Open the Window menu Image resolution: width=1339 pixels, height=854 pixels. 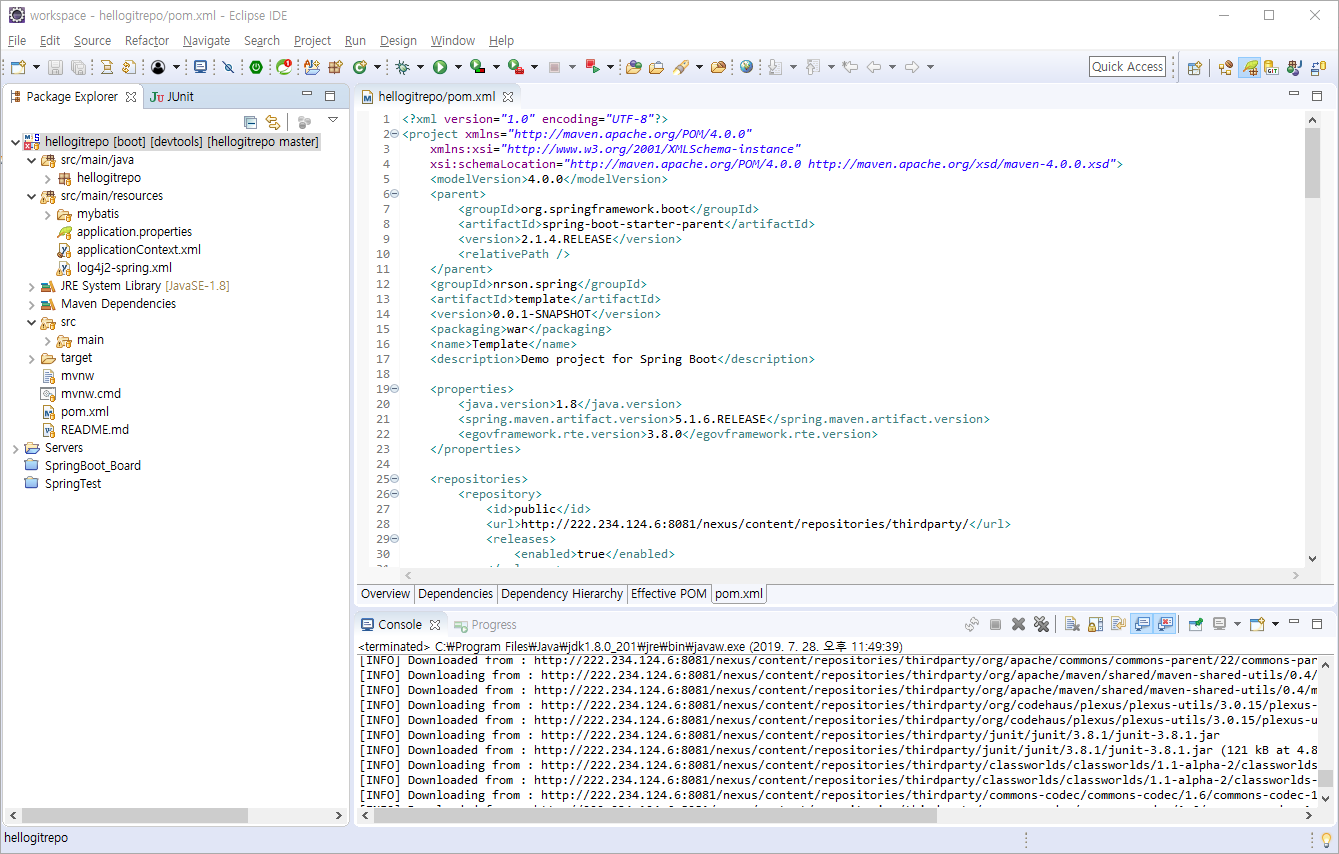453,40
